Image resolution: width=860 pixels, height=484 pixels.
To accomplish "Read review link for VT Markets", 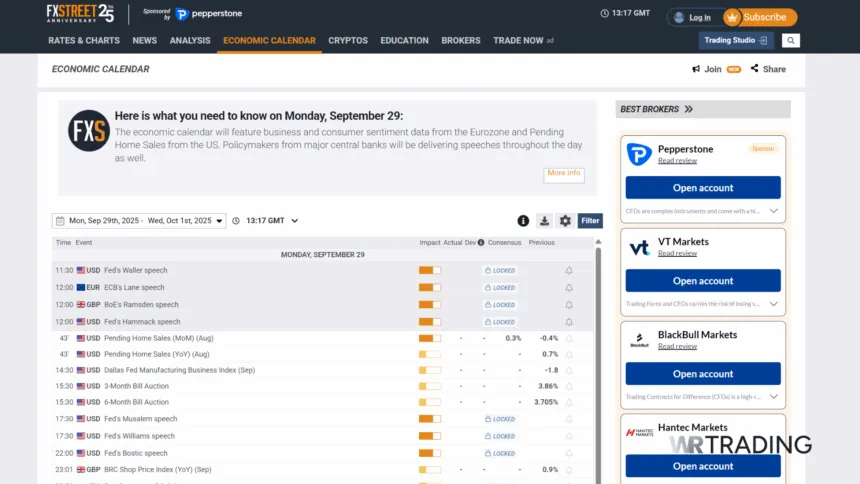I will [677, 254].
